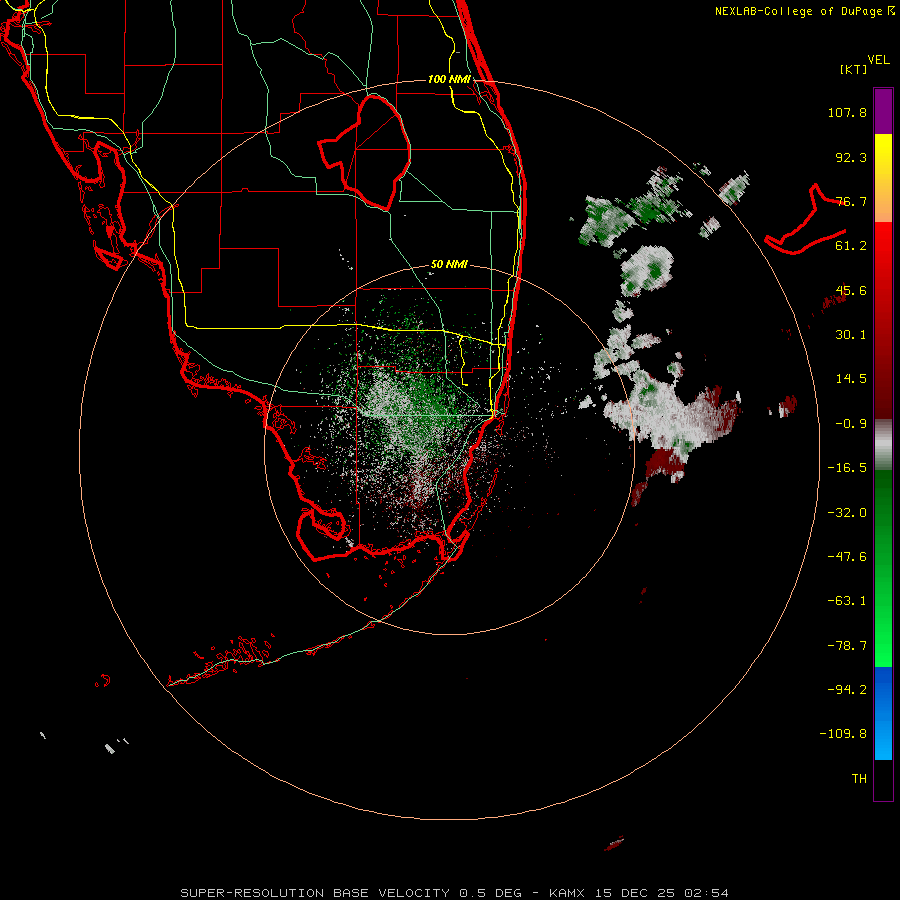
Task: Pick the gray near-zero segment of color bar
Action: pyautogui.click(x=883, y=444)
